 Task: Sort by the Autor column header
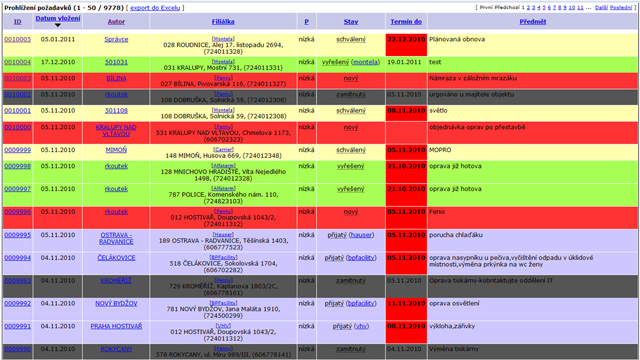pyautogui.click(x=116, y=22)
